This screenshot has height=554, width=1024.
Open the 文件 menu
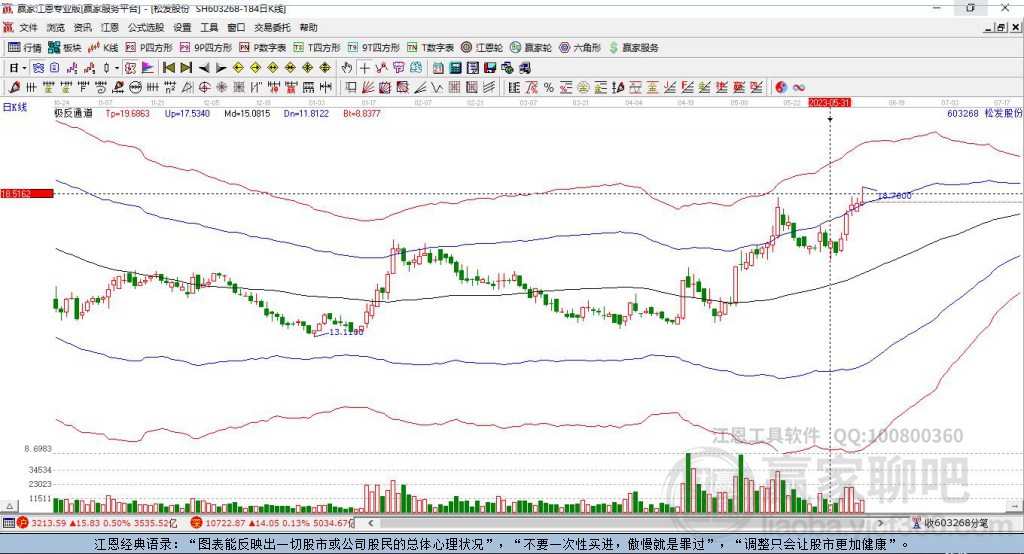[x=29, y=27]
